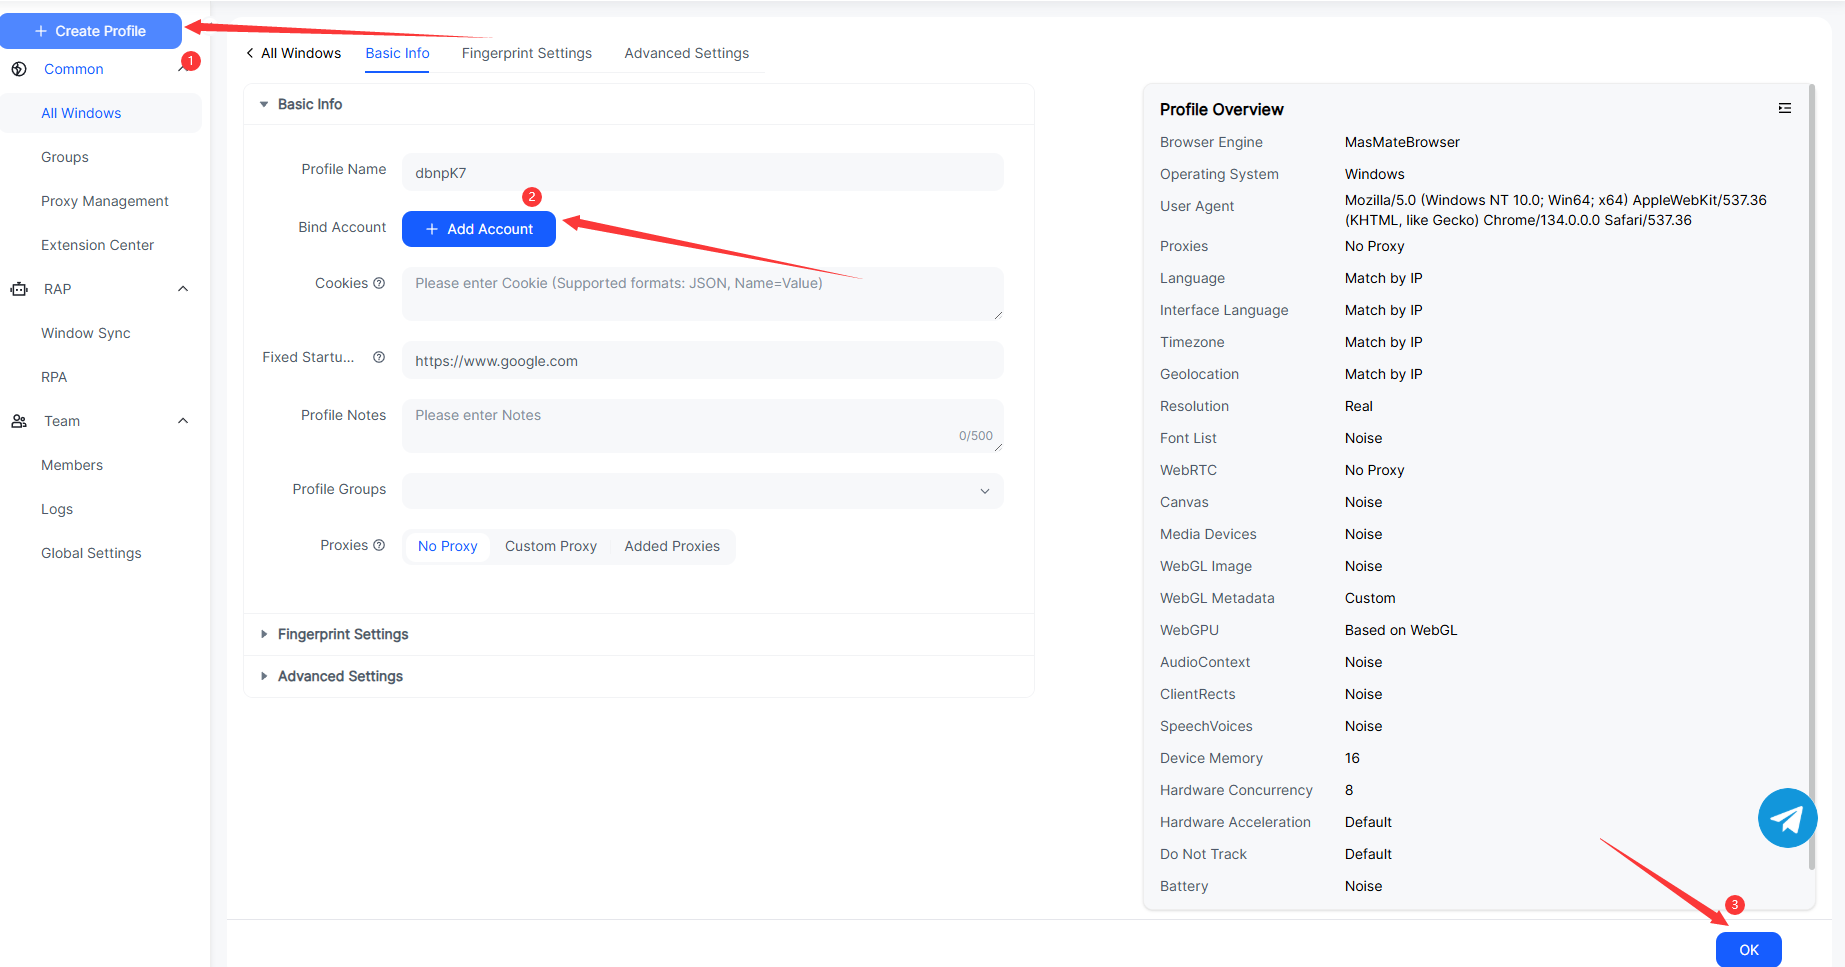Click the OK button to confirm
Viewport: 1845px width, 967px height.
(x=1748, y=949)
